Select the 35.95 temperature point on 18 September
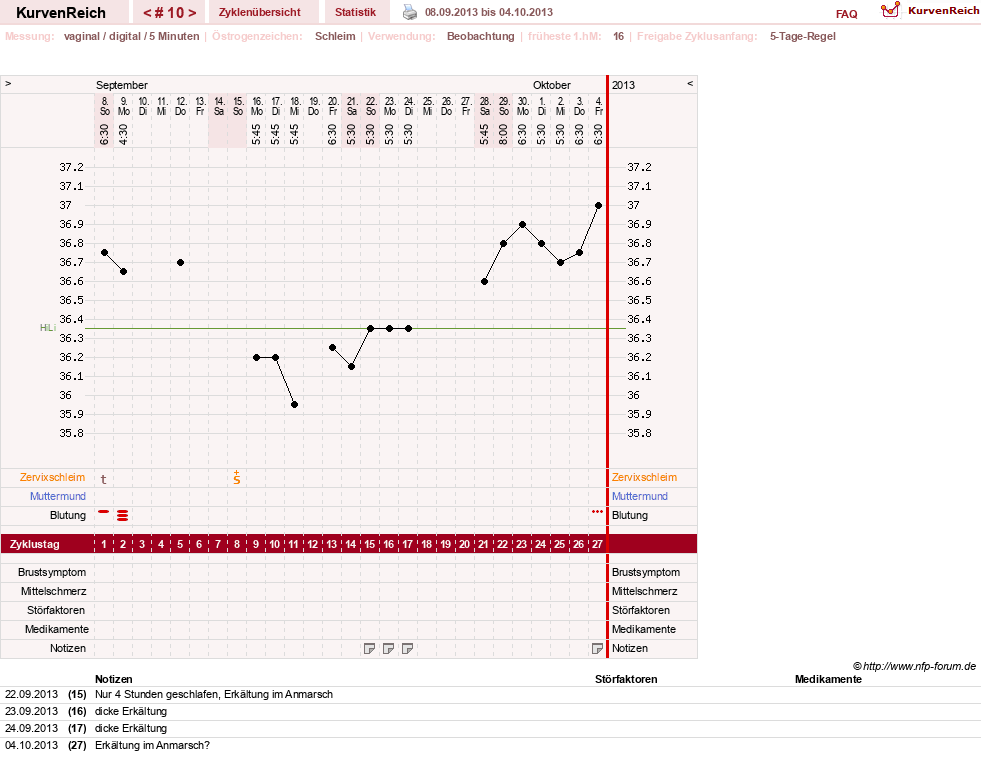 point(295,405)
